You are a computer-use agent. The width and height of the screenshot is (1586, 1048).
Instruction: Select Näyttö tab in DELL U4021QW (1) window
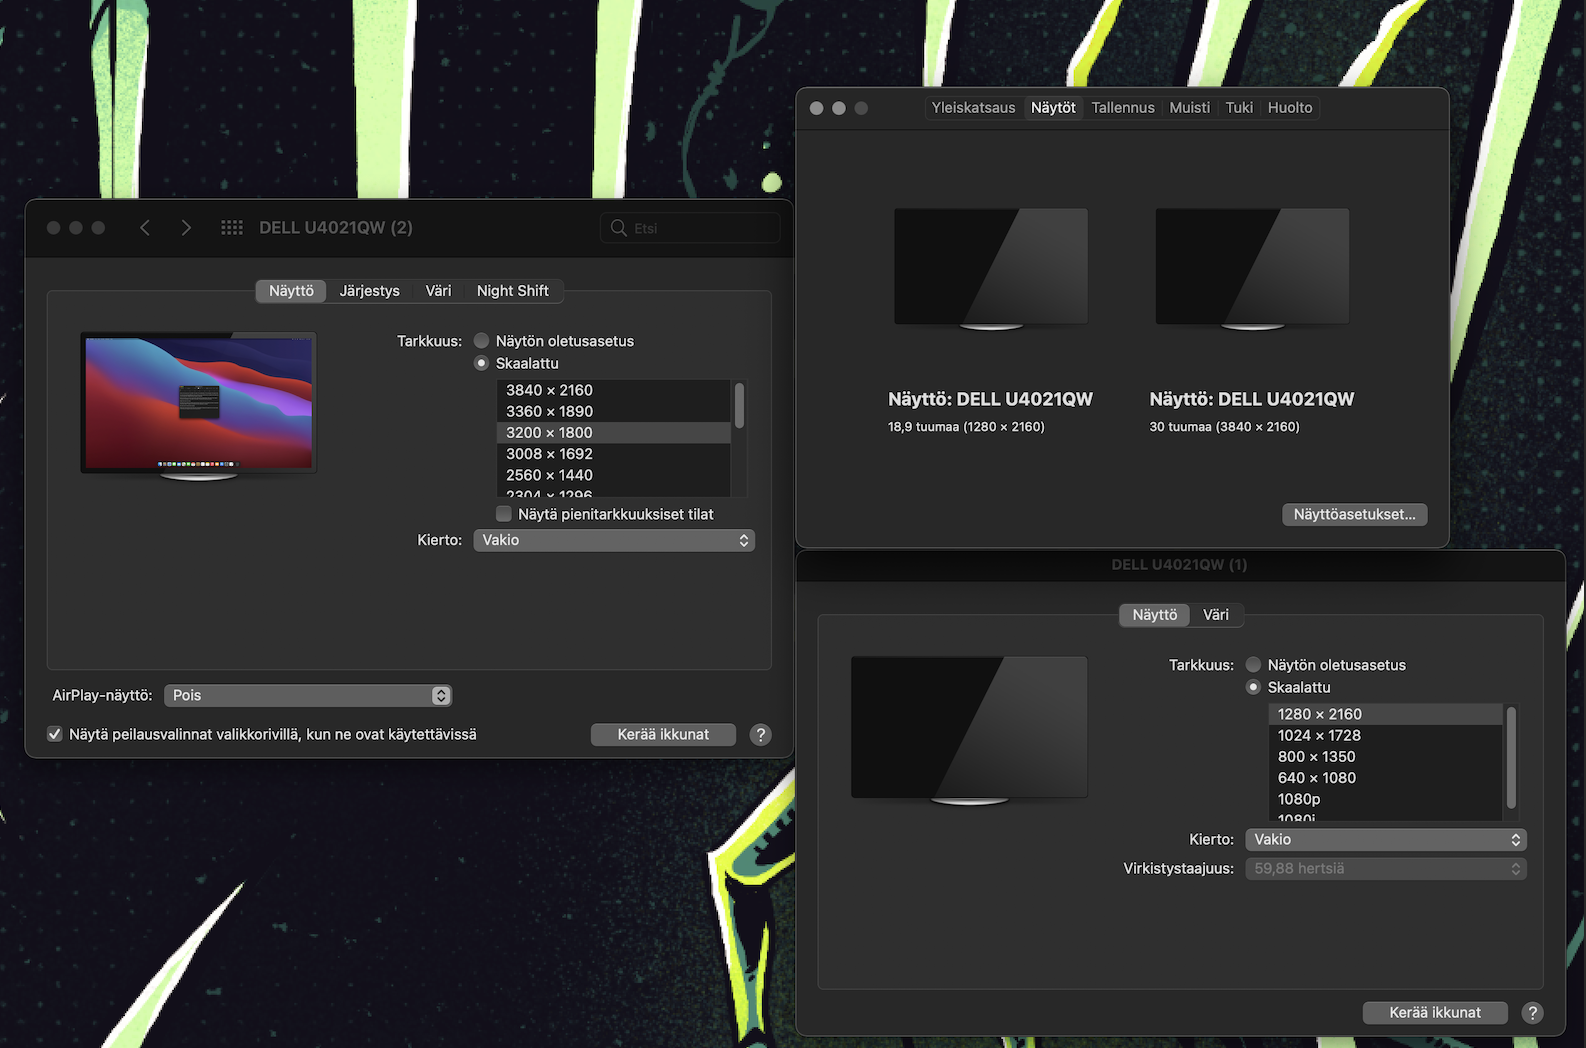[x=1155, y=615]
